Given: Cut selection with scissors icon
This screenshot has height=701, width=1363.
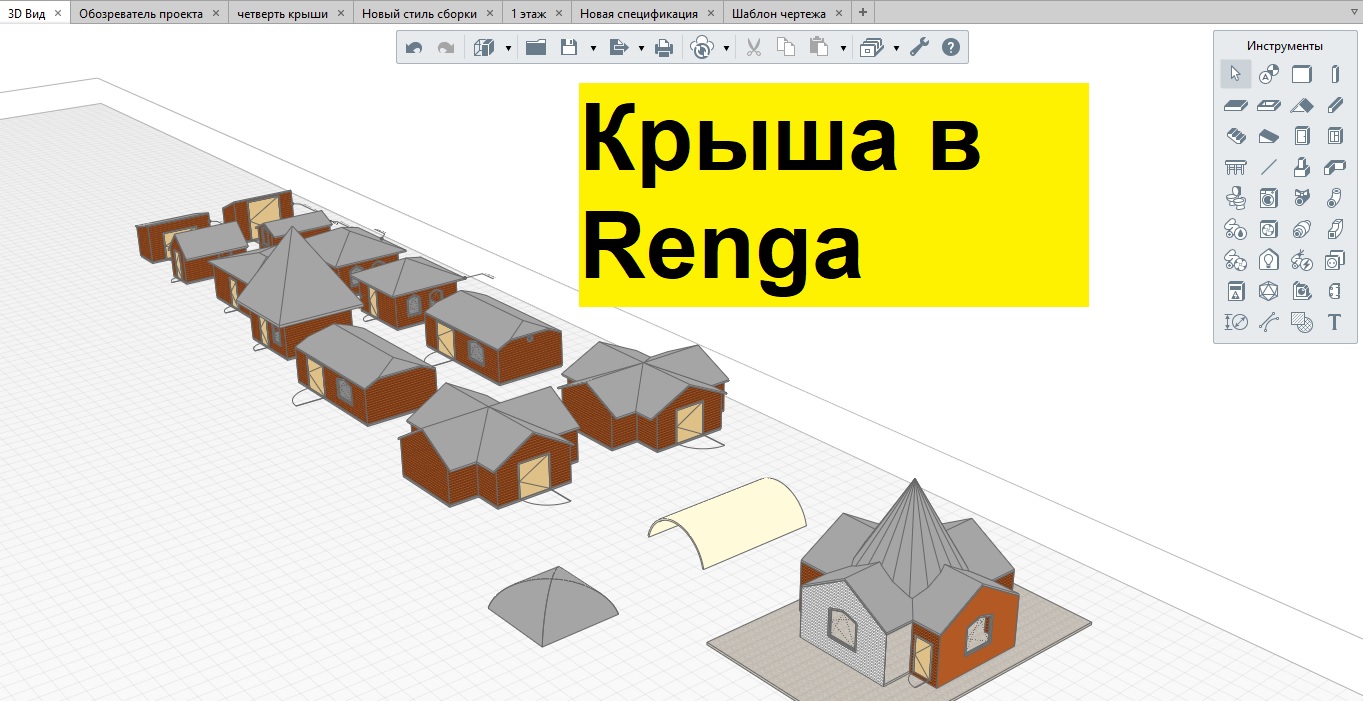Looking at the screenshot, I should coord(755,47).
